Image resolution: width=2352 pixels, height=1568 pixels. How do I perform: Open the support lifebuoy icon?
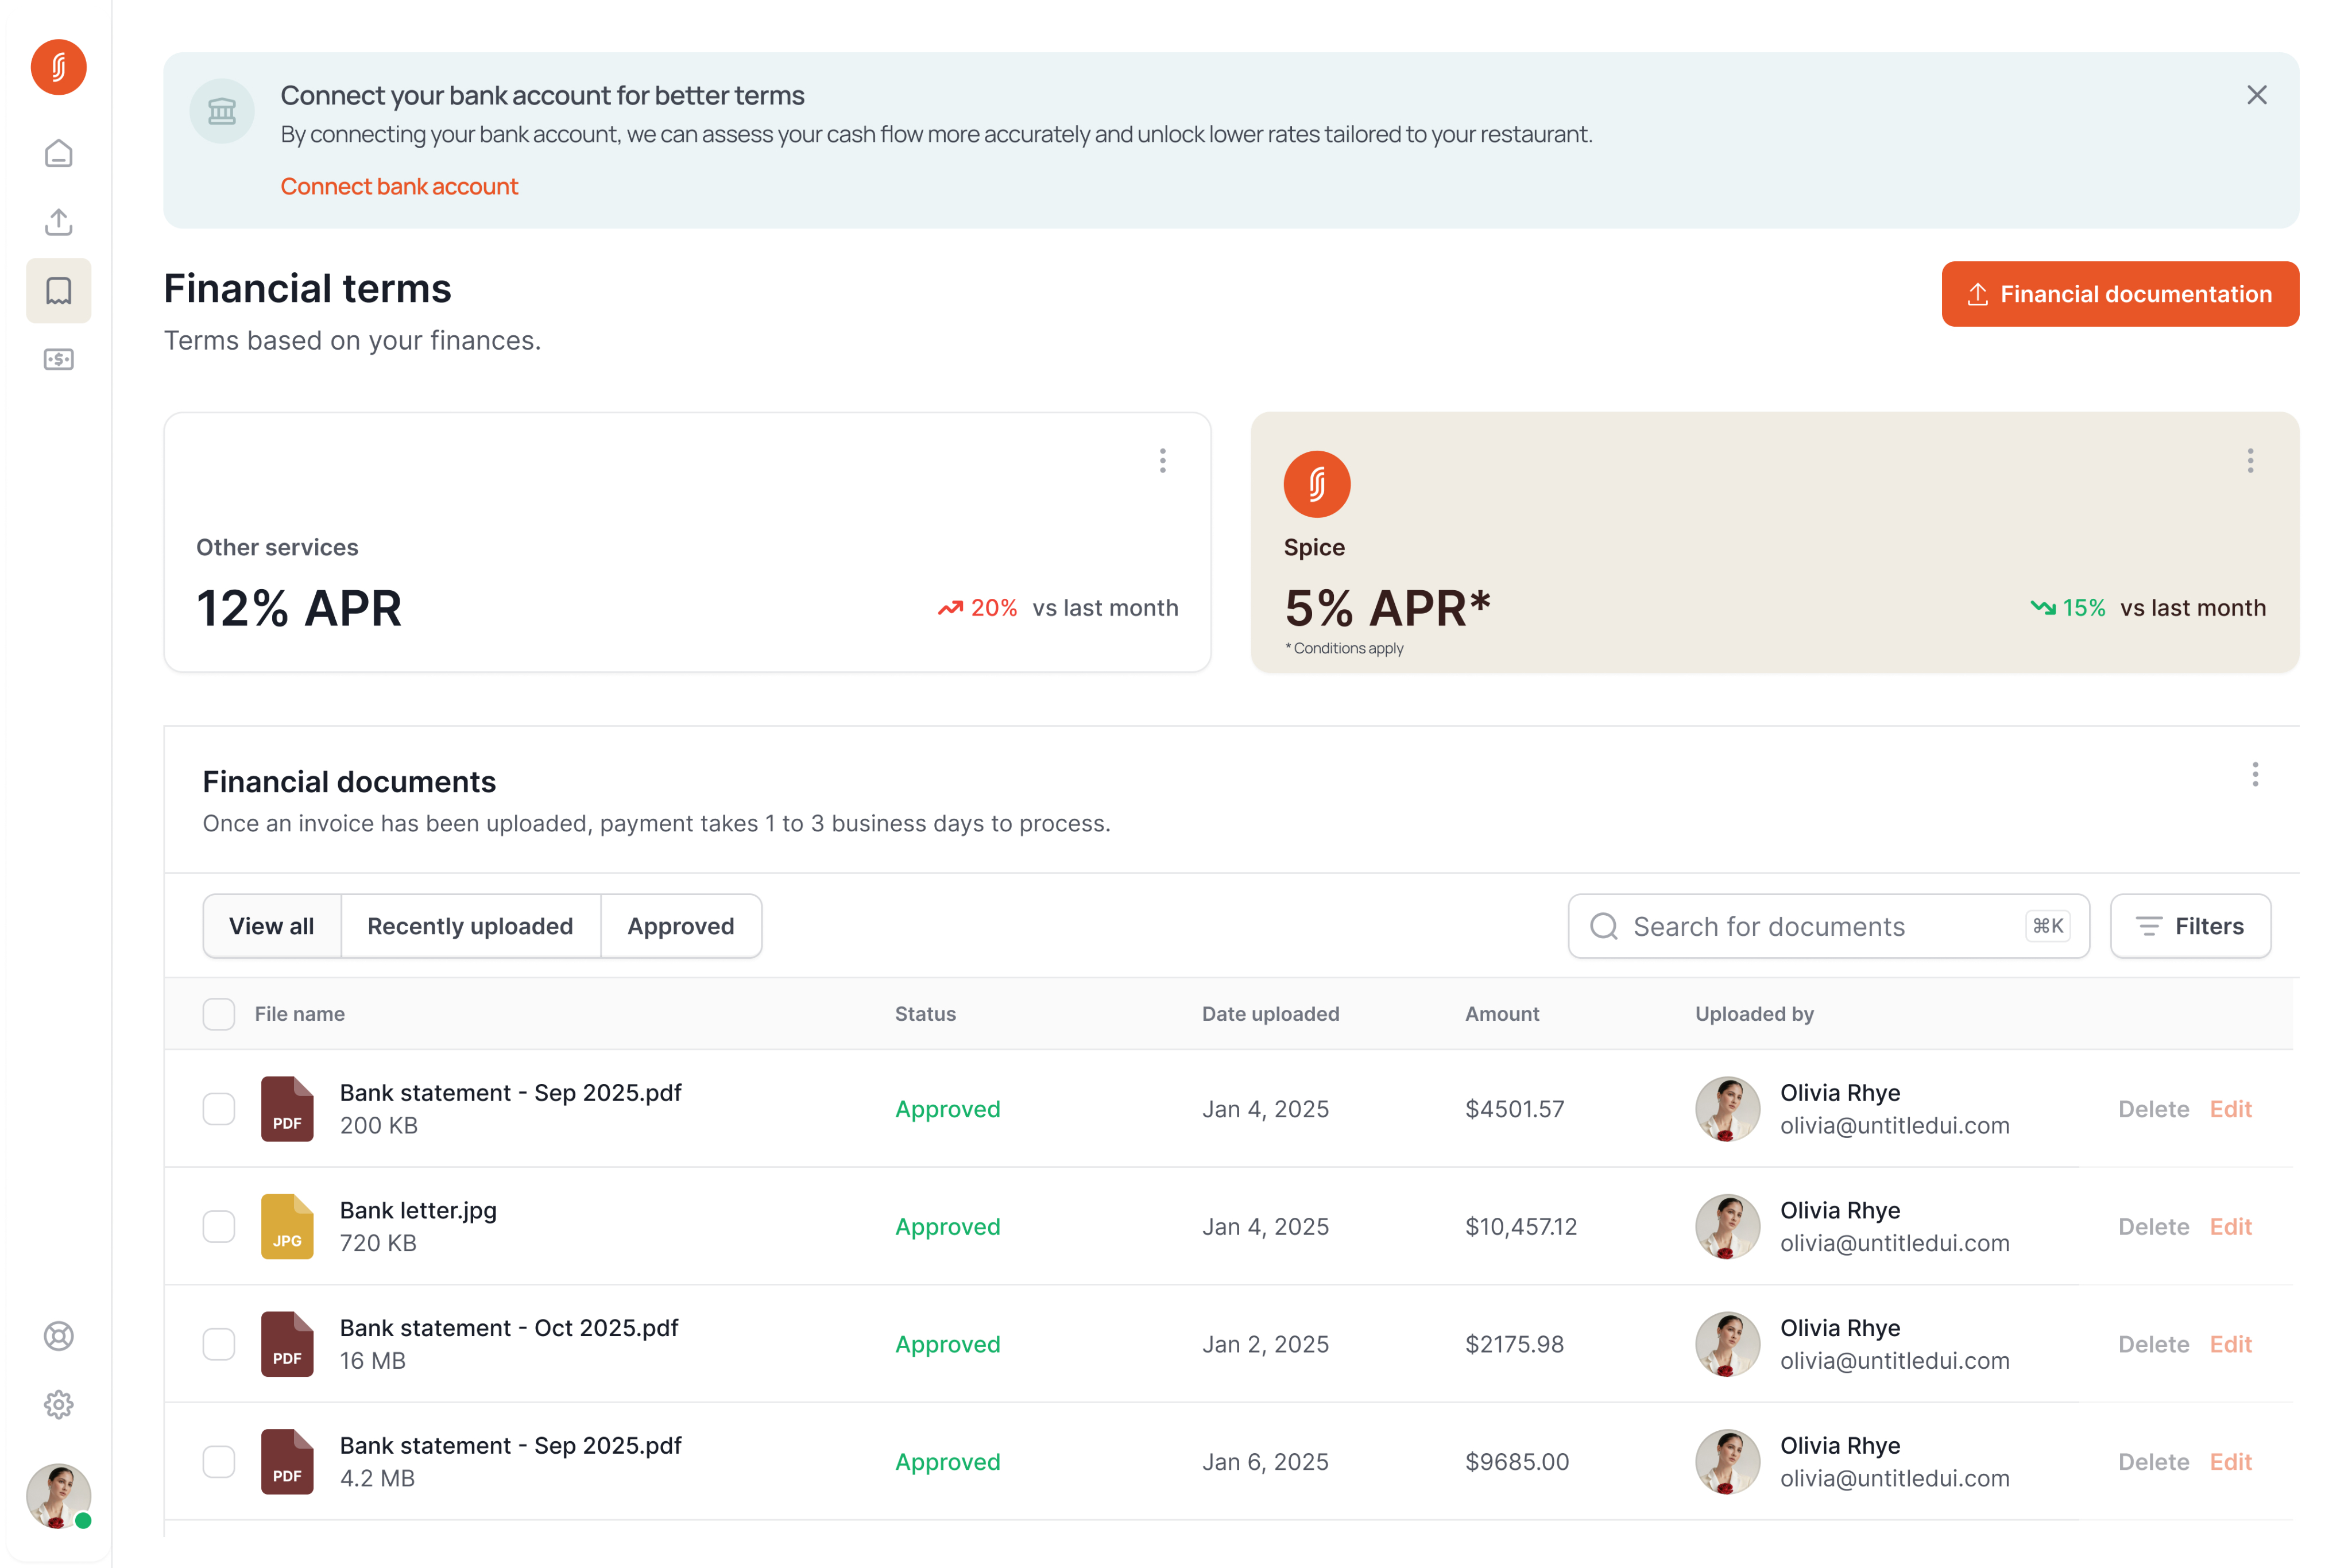(58, 1336)
